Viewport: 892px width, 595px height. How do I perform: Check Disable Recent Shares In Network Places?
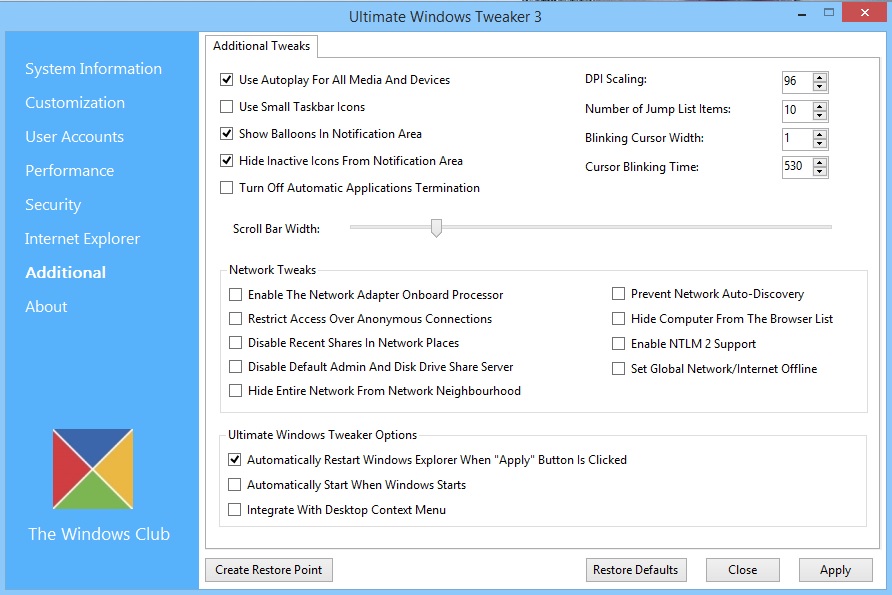(235, 342)
